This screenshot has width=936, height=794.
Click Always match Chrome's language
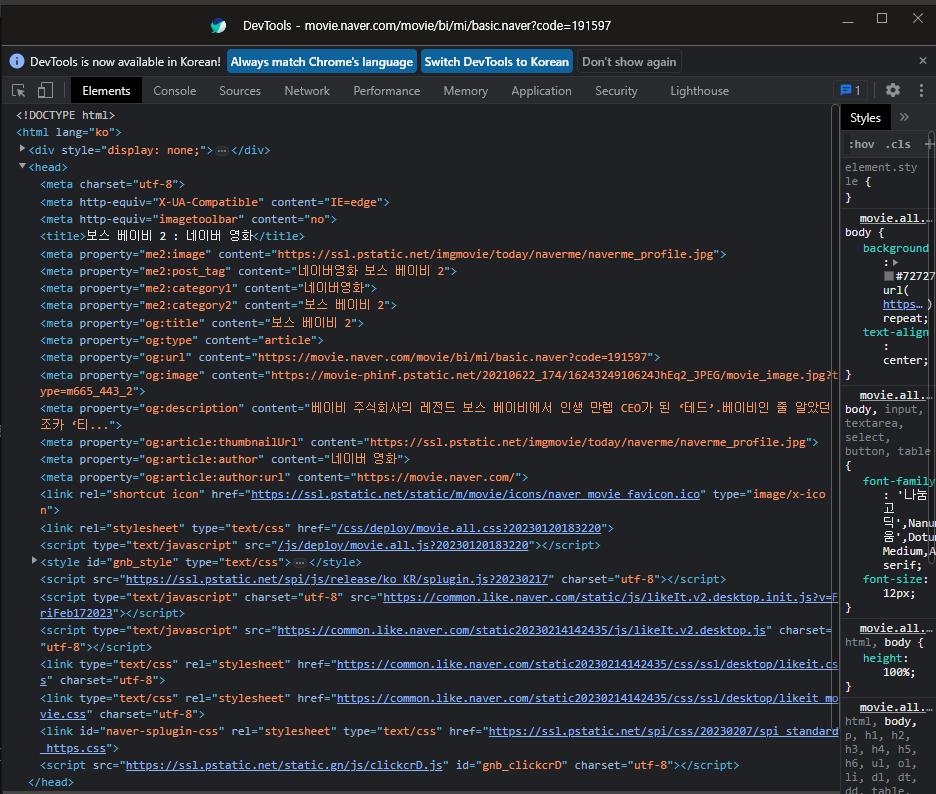coord(322,61)
